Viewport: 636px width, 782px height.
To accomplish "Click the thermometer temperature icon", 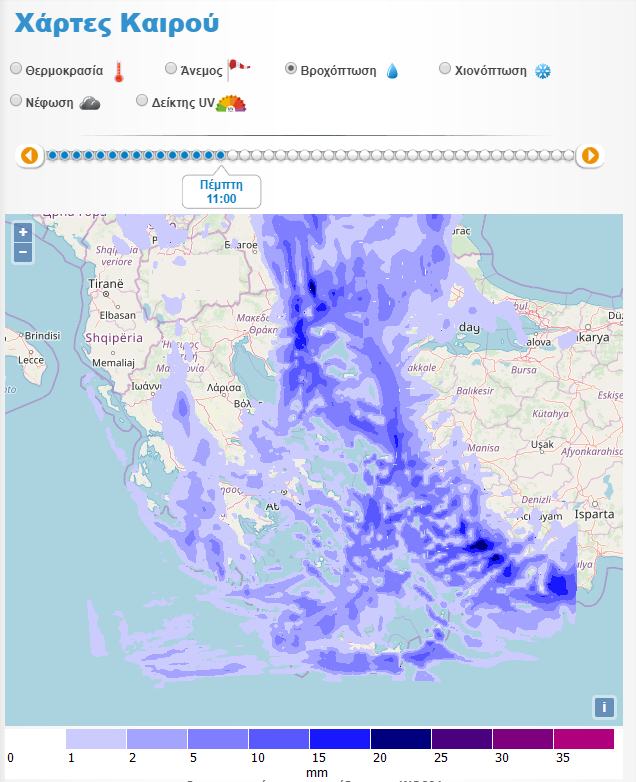I will [x=119, y=71].
